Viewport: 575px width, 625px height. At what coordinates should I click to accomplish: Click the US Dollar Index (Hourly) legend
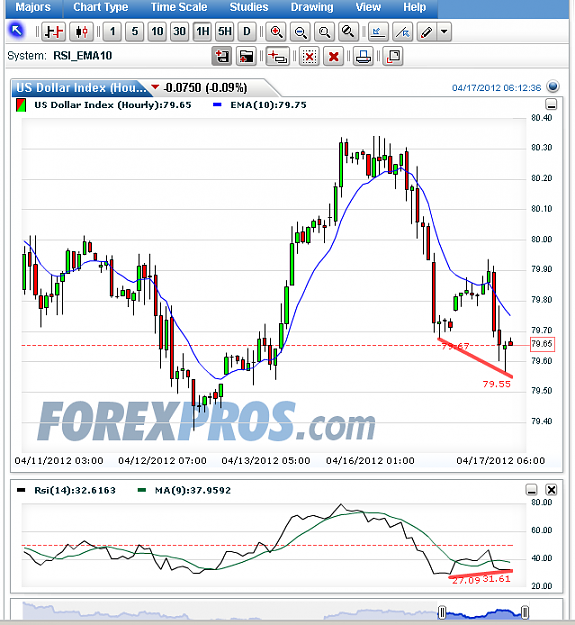[x=113, y=105]
